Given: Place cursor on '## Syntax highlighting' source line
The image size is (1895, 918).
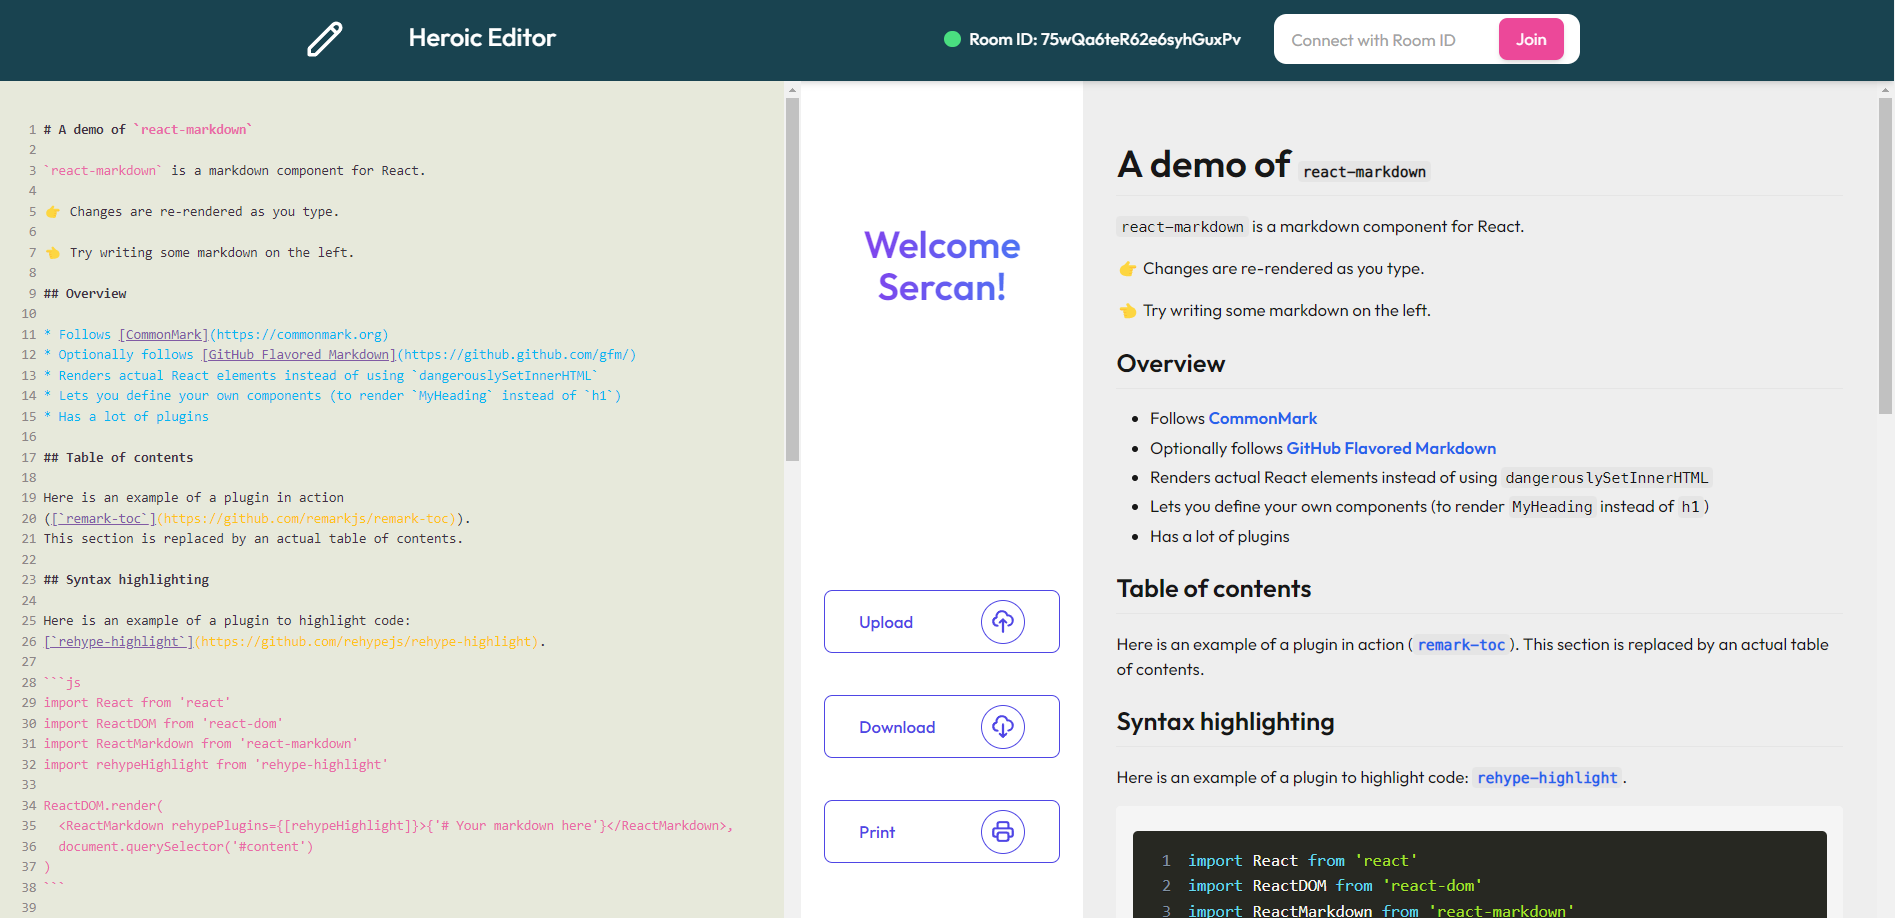Looking at the screenshot, I should click(x=126, y=580).
